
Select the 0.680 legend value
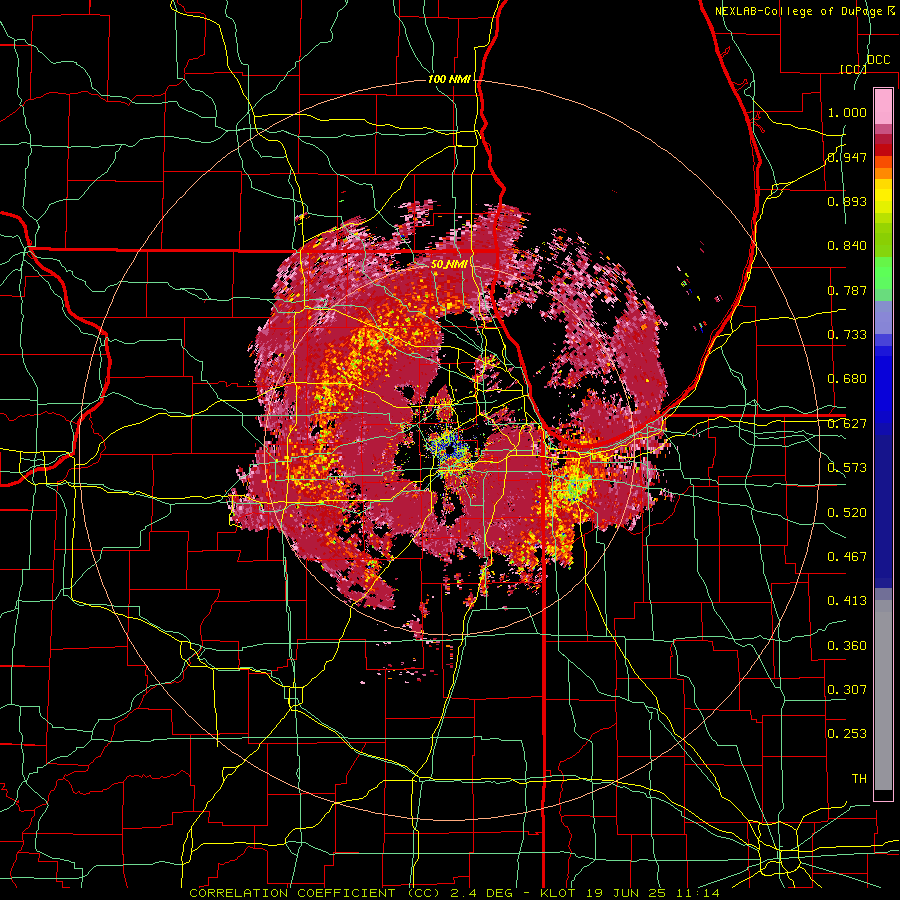(847, 379)
